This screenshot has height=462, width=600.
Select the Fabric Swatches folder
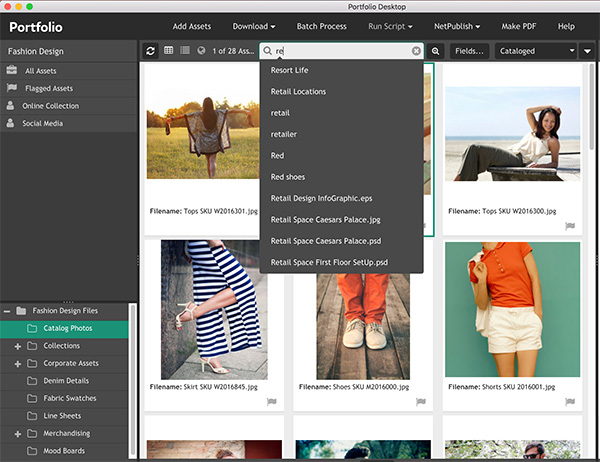(64, 399)
